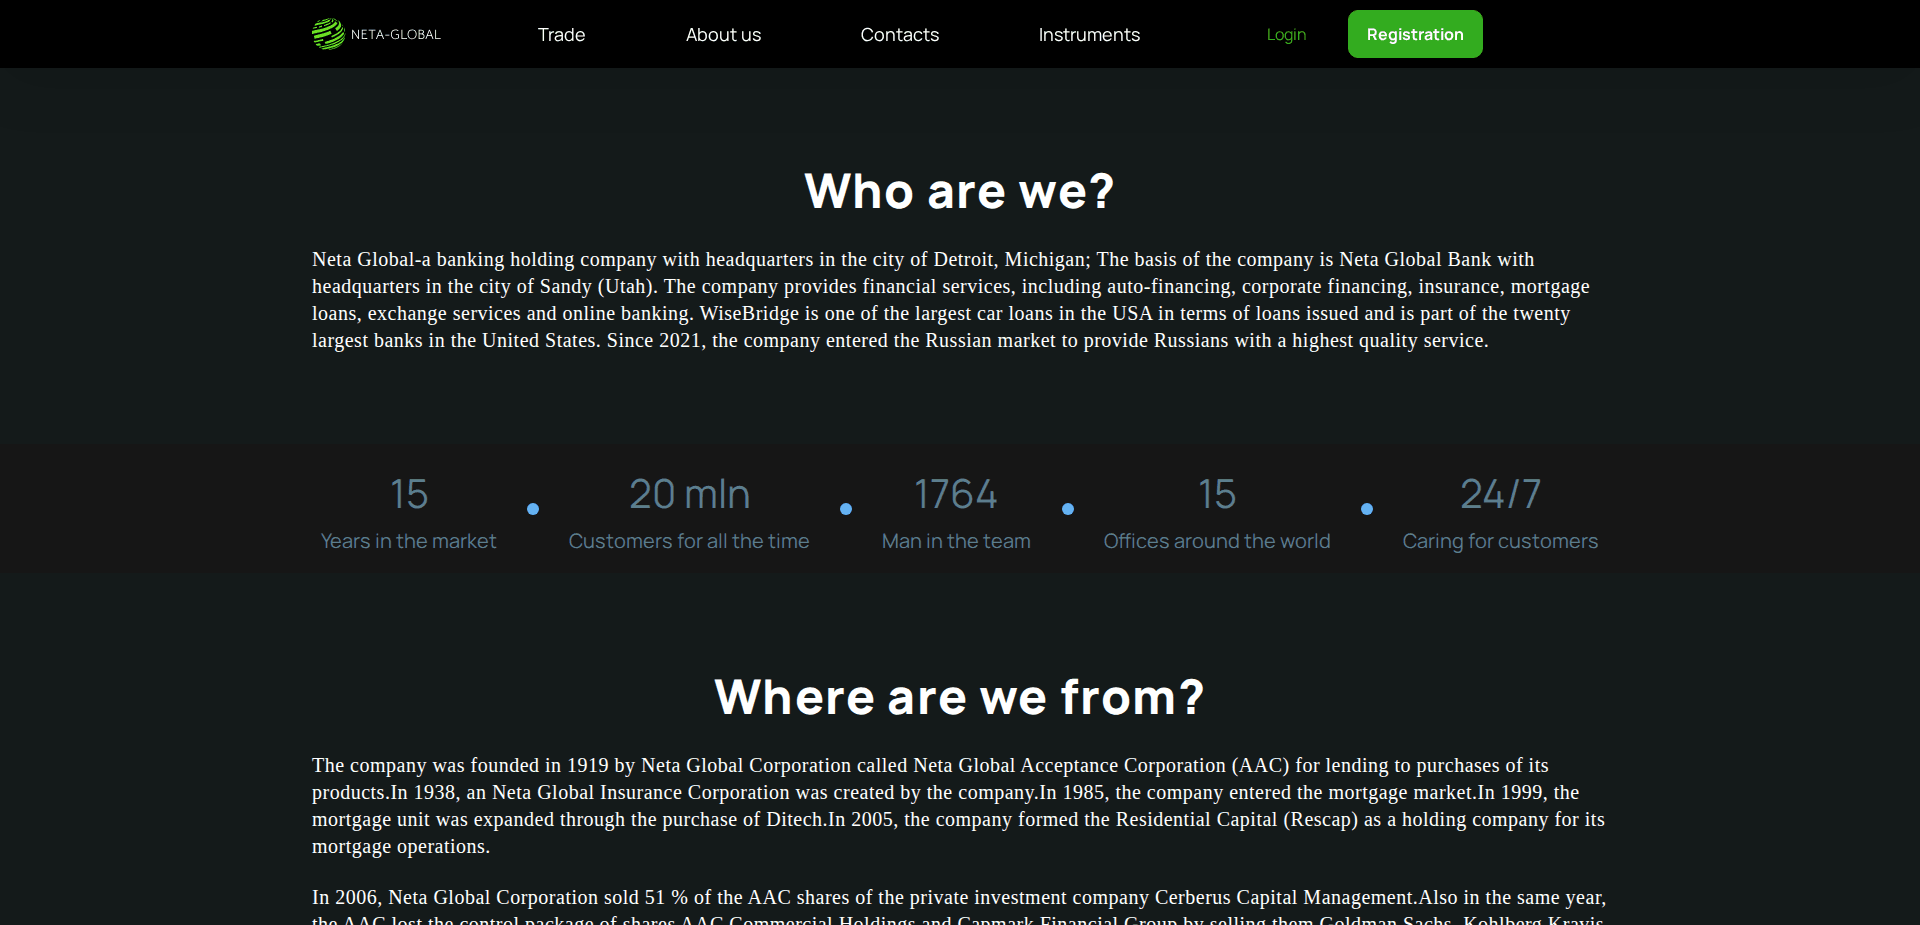This screenshot has width=1920, height=925.
Task: Click the blue dot between statistics
Action: [x=533, y=509]
